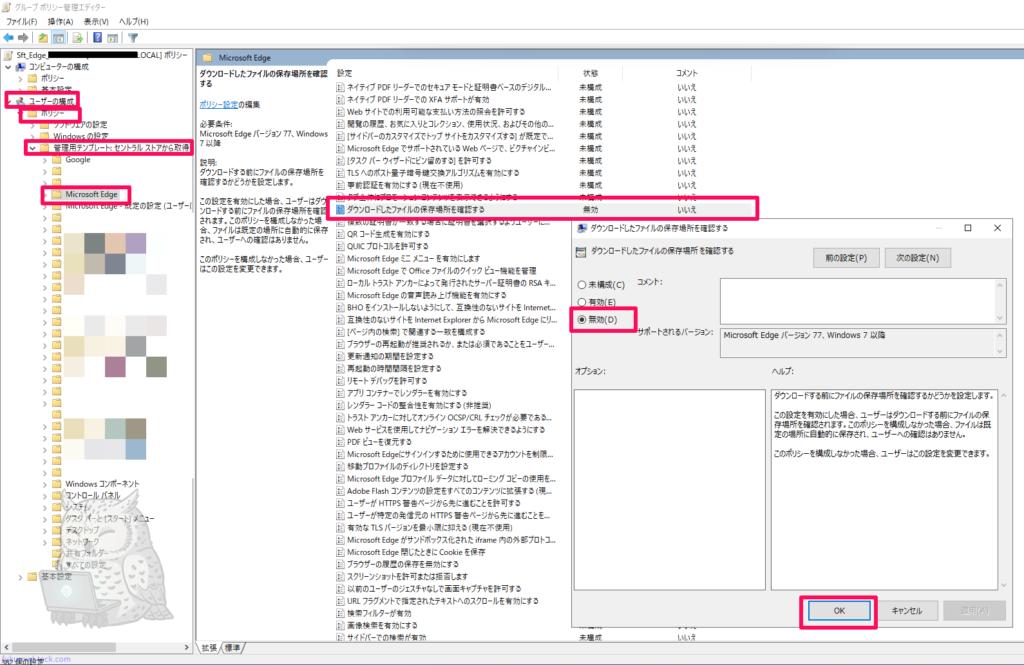Expand the bottom 基本設定 tree node

pyautogui.click(x=20, y=577)
